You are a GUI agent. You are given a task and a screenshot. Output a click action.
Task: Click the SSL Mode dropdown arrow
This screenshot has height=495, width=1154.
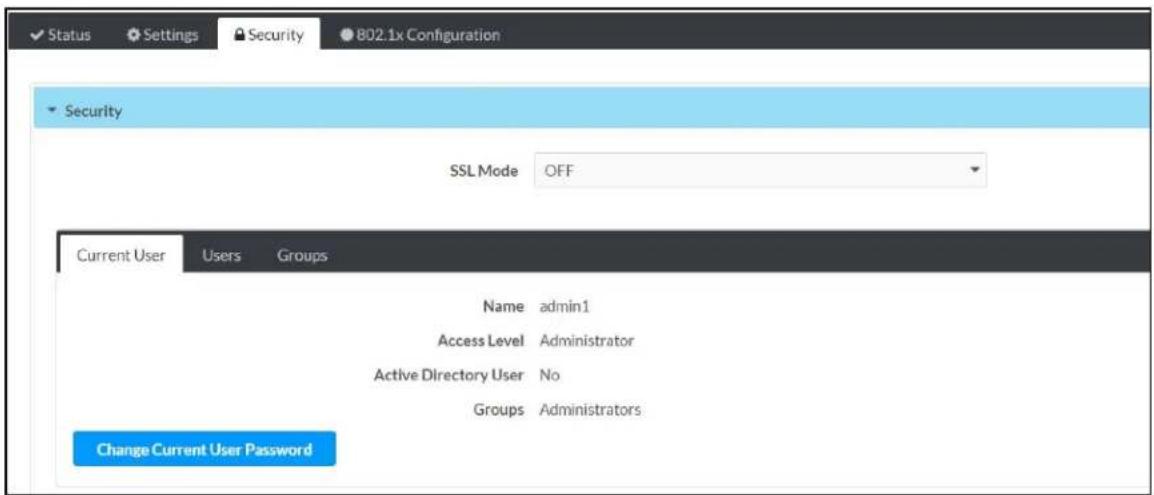click(x=974, y=170)
